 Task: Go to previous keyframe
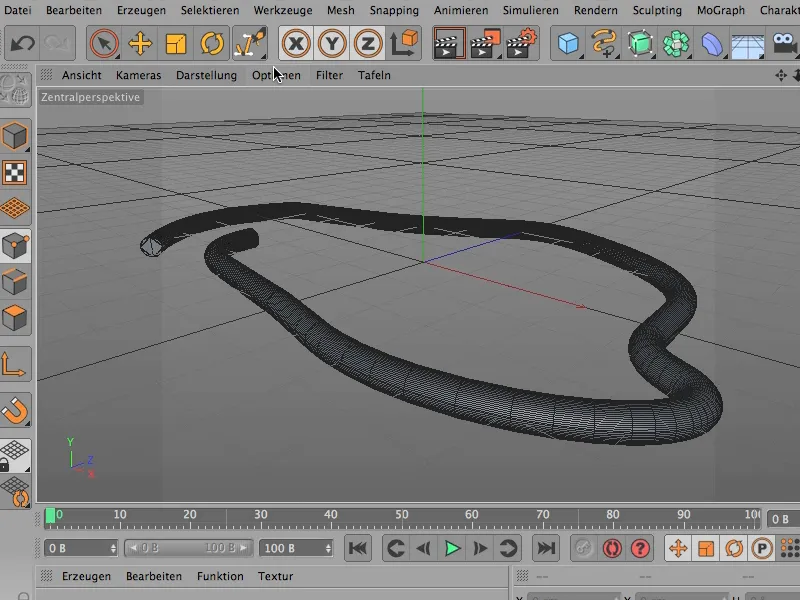(x=396, y=548)
